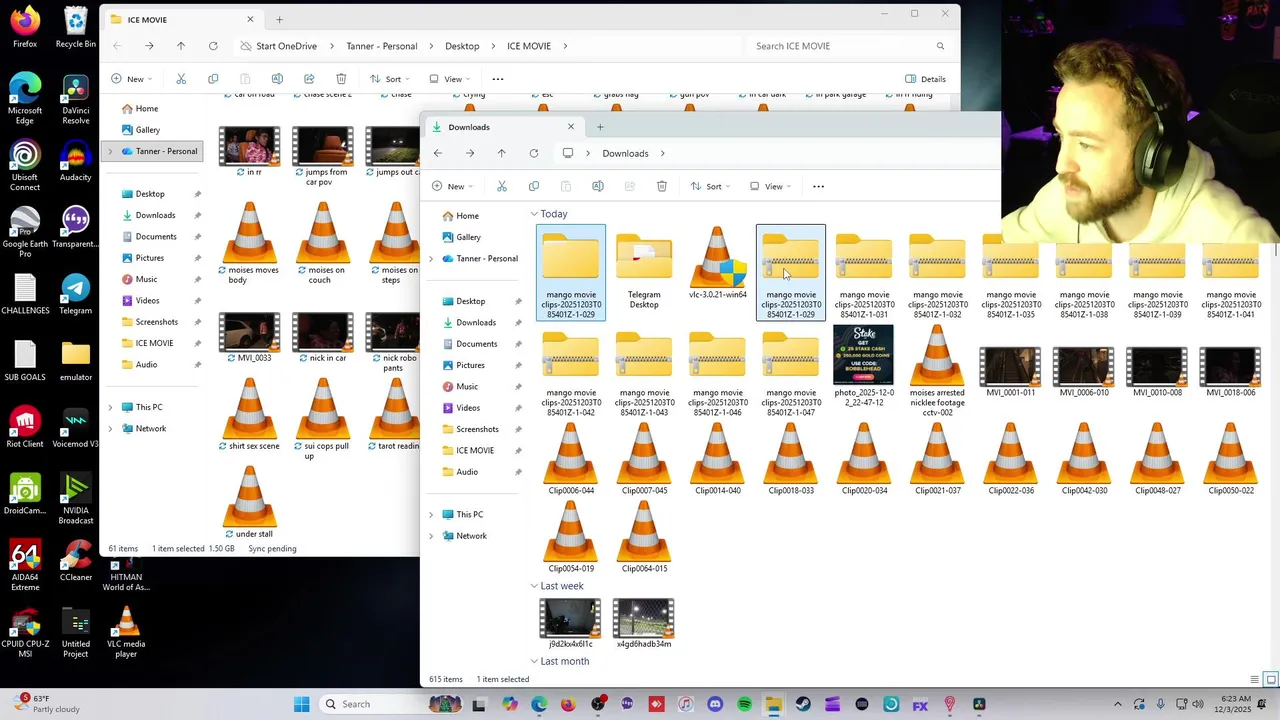The width and height of the screenshot is (1280, 720).
Task: Open Discord from the taskbar
Action: (715, 704)
